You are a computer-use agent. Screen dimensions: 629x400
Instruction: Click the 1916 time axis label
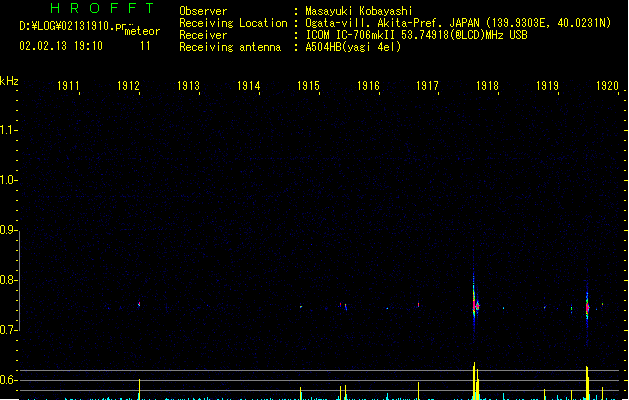click(x=368, y=86)
